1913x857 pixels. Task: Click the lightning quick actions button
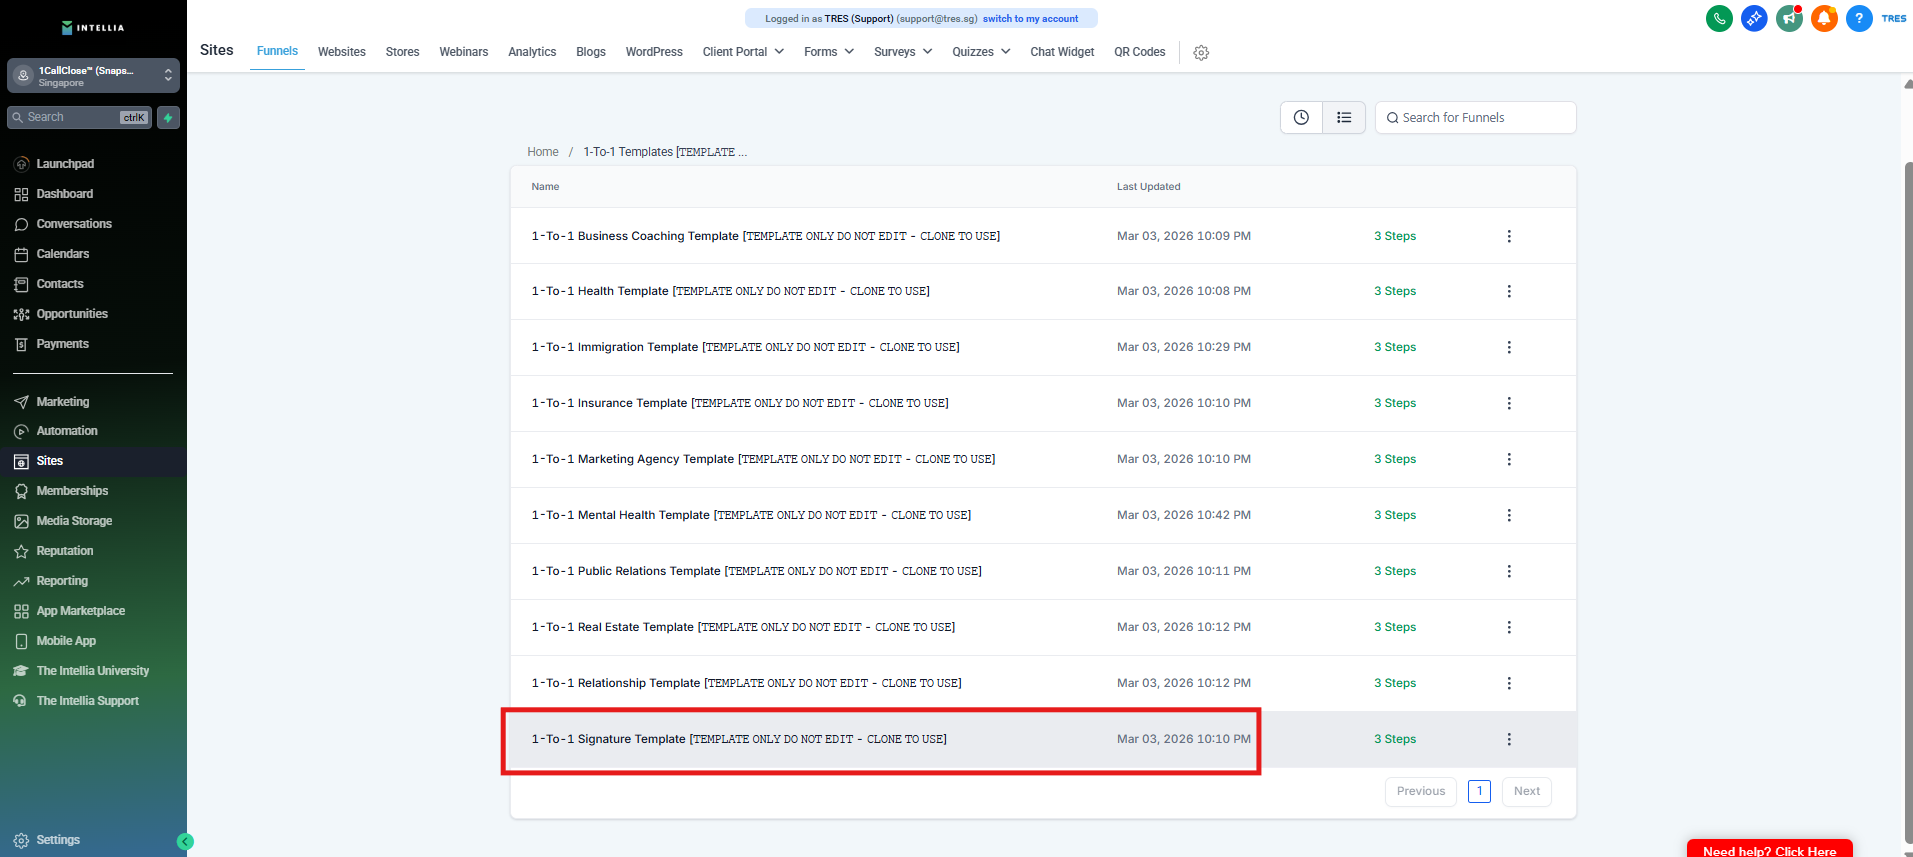tap(168, 118)
